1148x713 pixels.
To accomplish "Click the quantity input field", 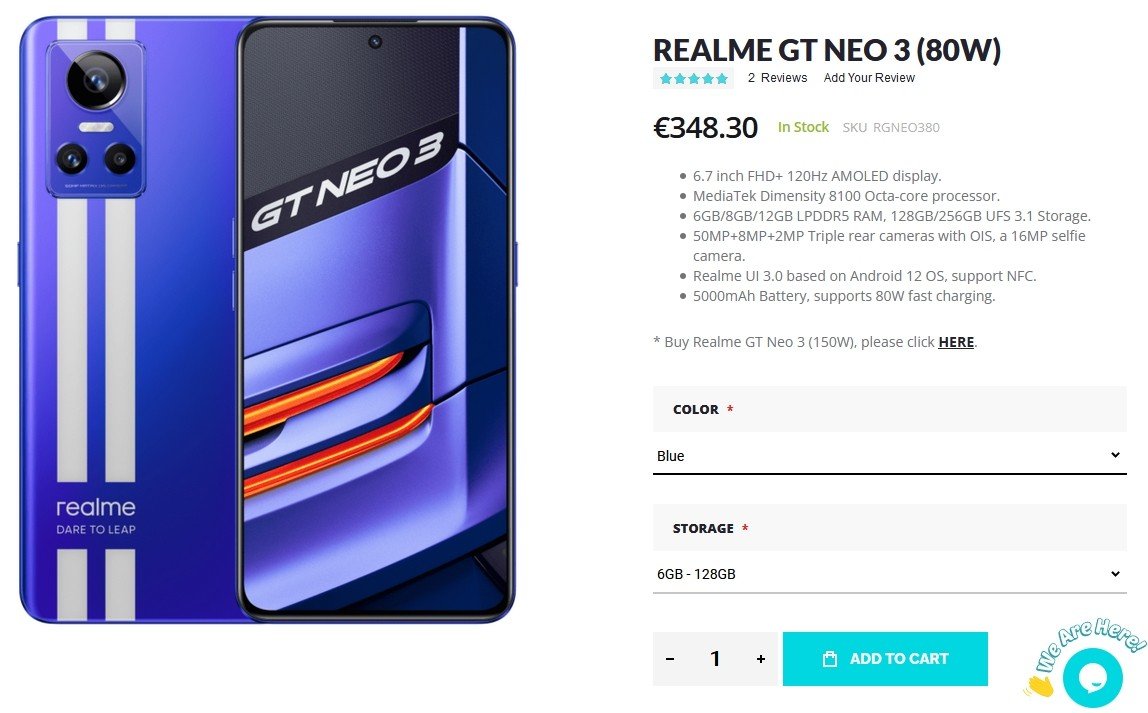I will (x=715, y=659).
